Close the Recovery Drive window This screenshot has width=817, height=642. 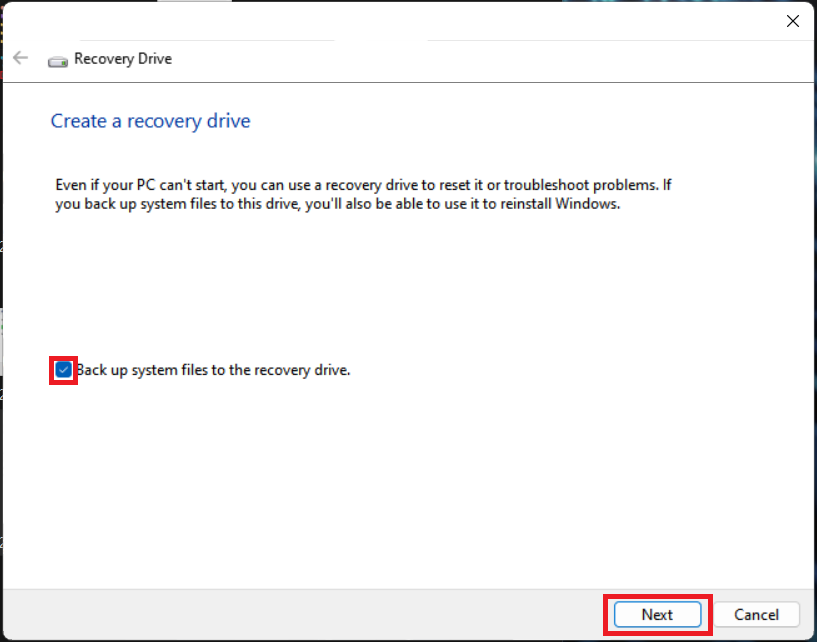tap(793, 21)
